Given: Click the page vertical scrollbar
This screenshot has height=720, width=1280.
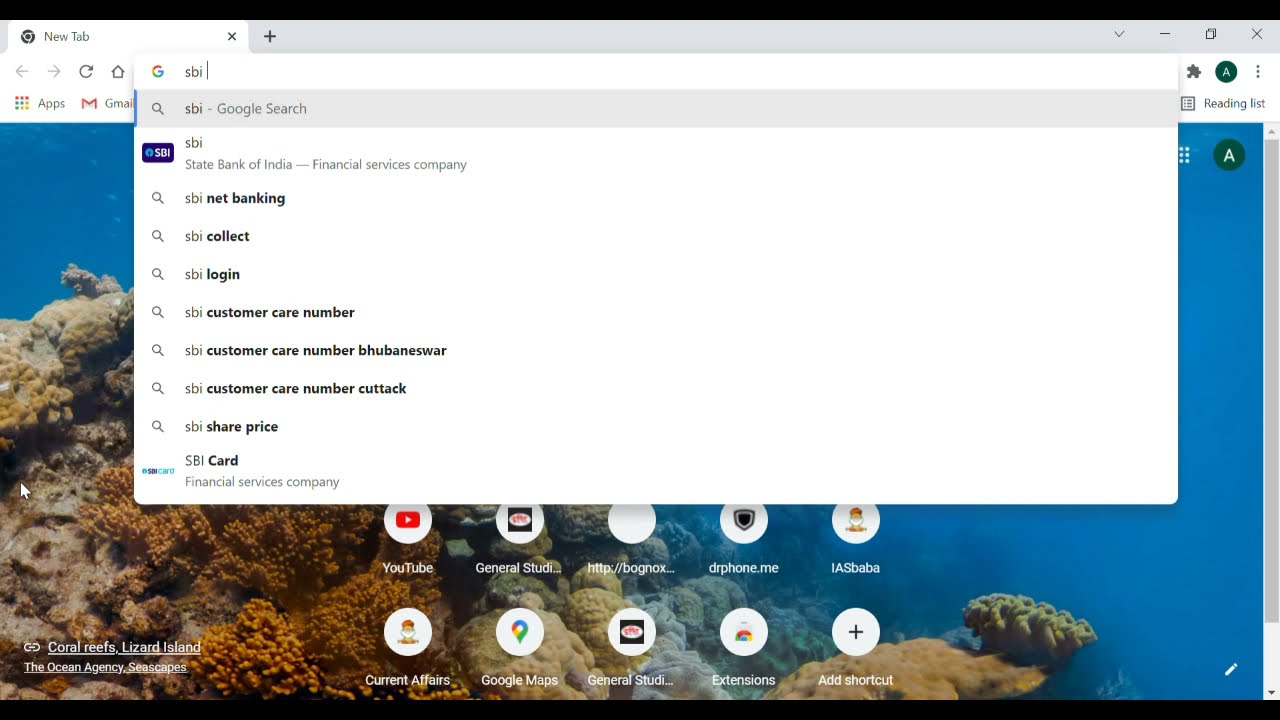Looking at the screenshot, I should click(1272, 380).
